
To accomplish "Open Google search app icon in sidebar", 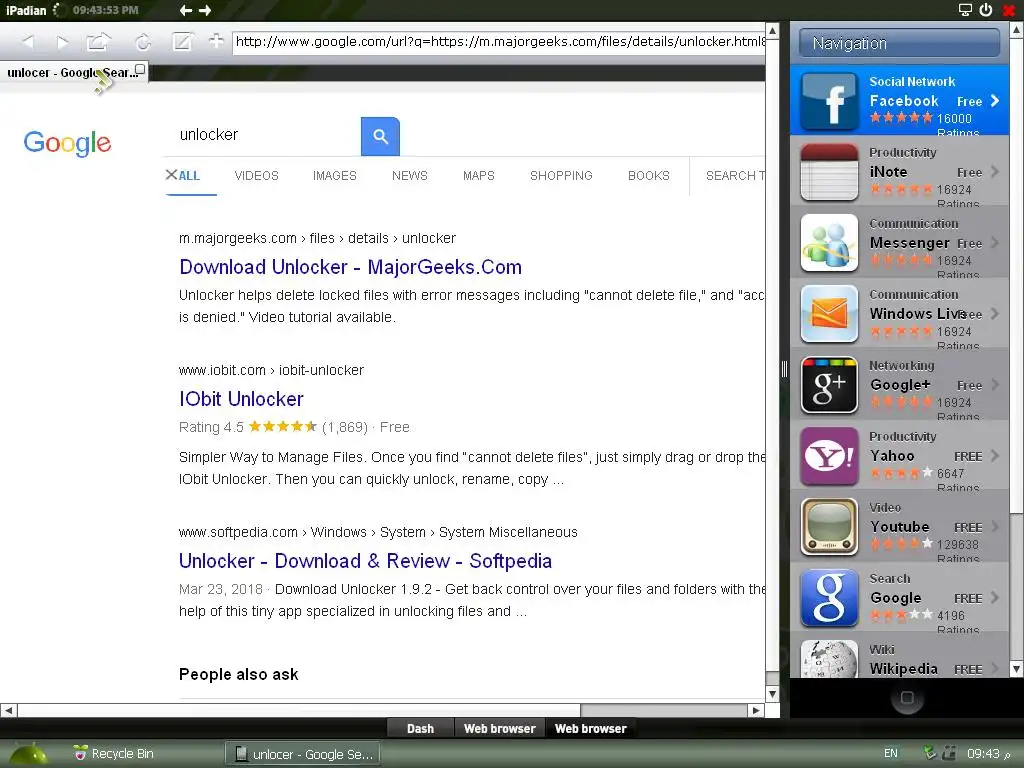I will (829, 598).
